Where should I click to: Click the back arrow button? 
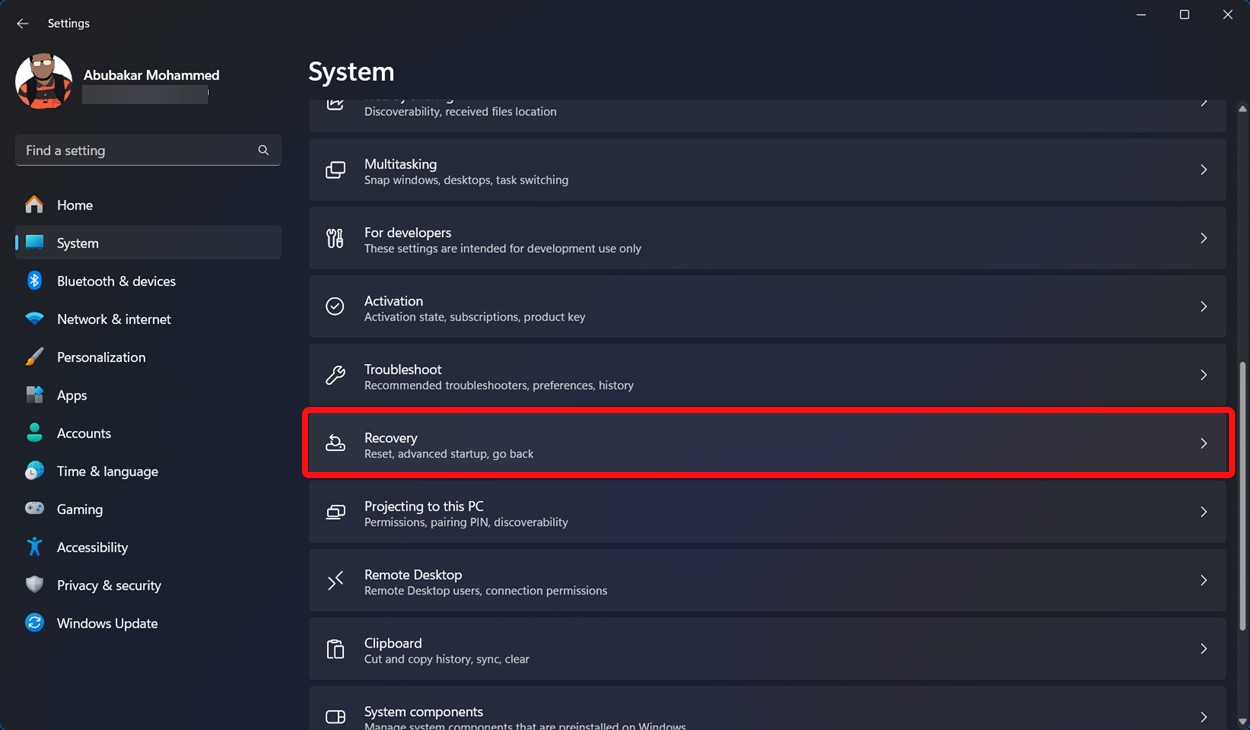pos(22,22)
